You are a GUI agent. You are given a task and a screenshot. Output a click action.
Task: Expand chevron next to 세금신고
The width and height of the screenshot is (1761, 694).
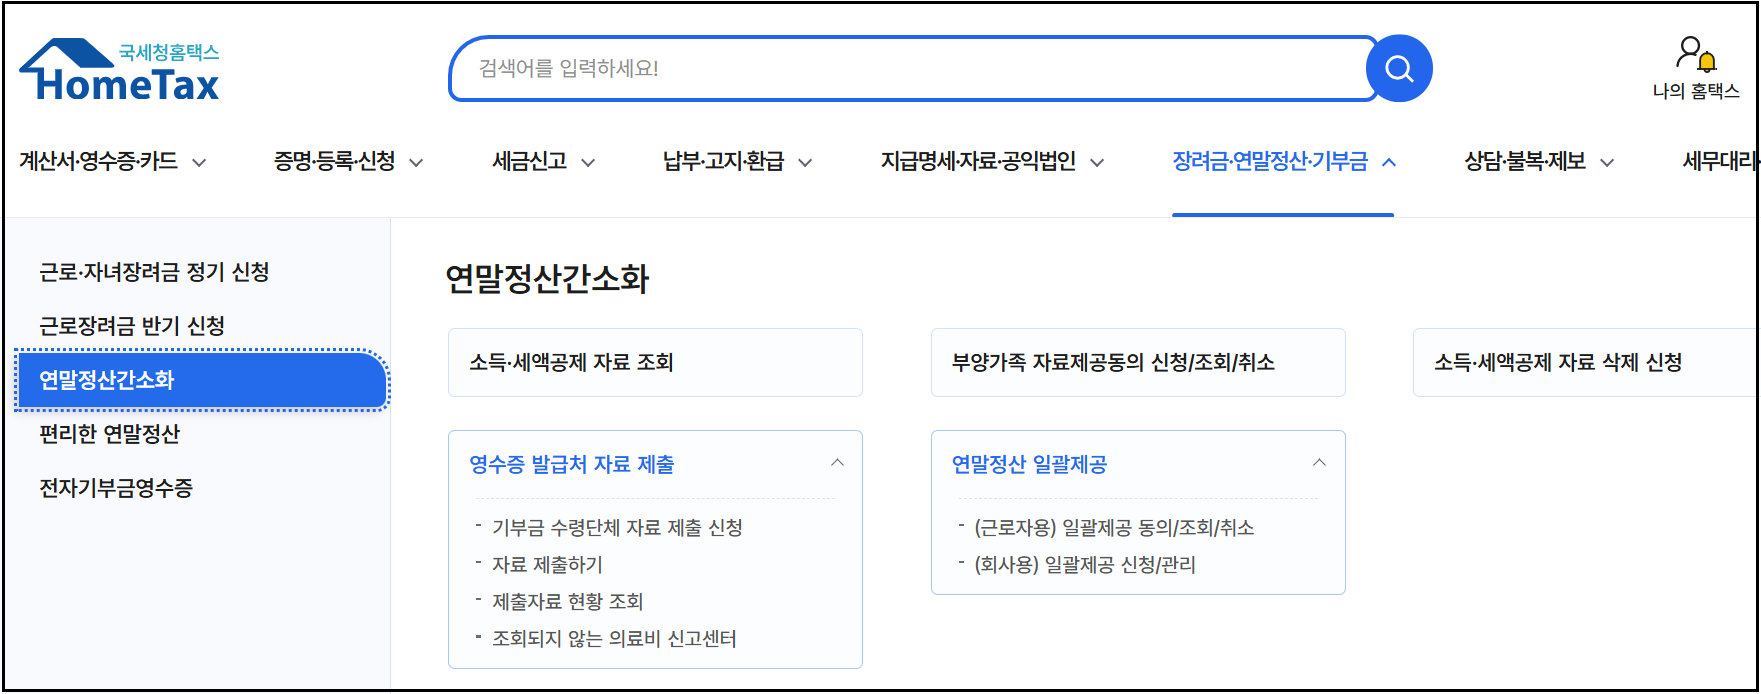coord(588,163)
